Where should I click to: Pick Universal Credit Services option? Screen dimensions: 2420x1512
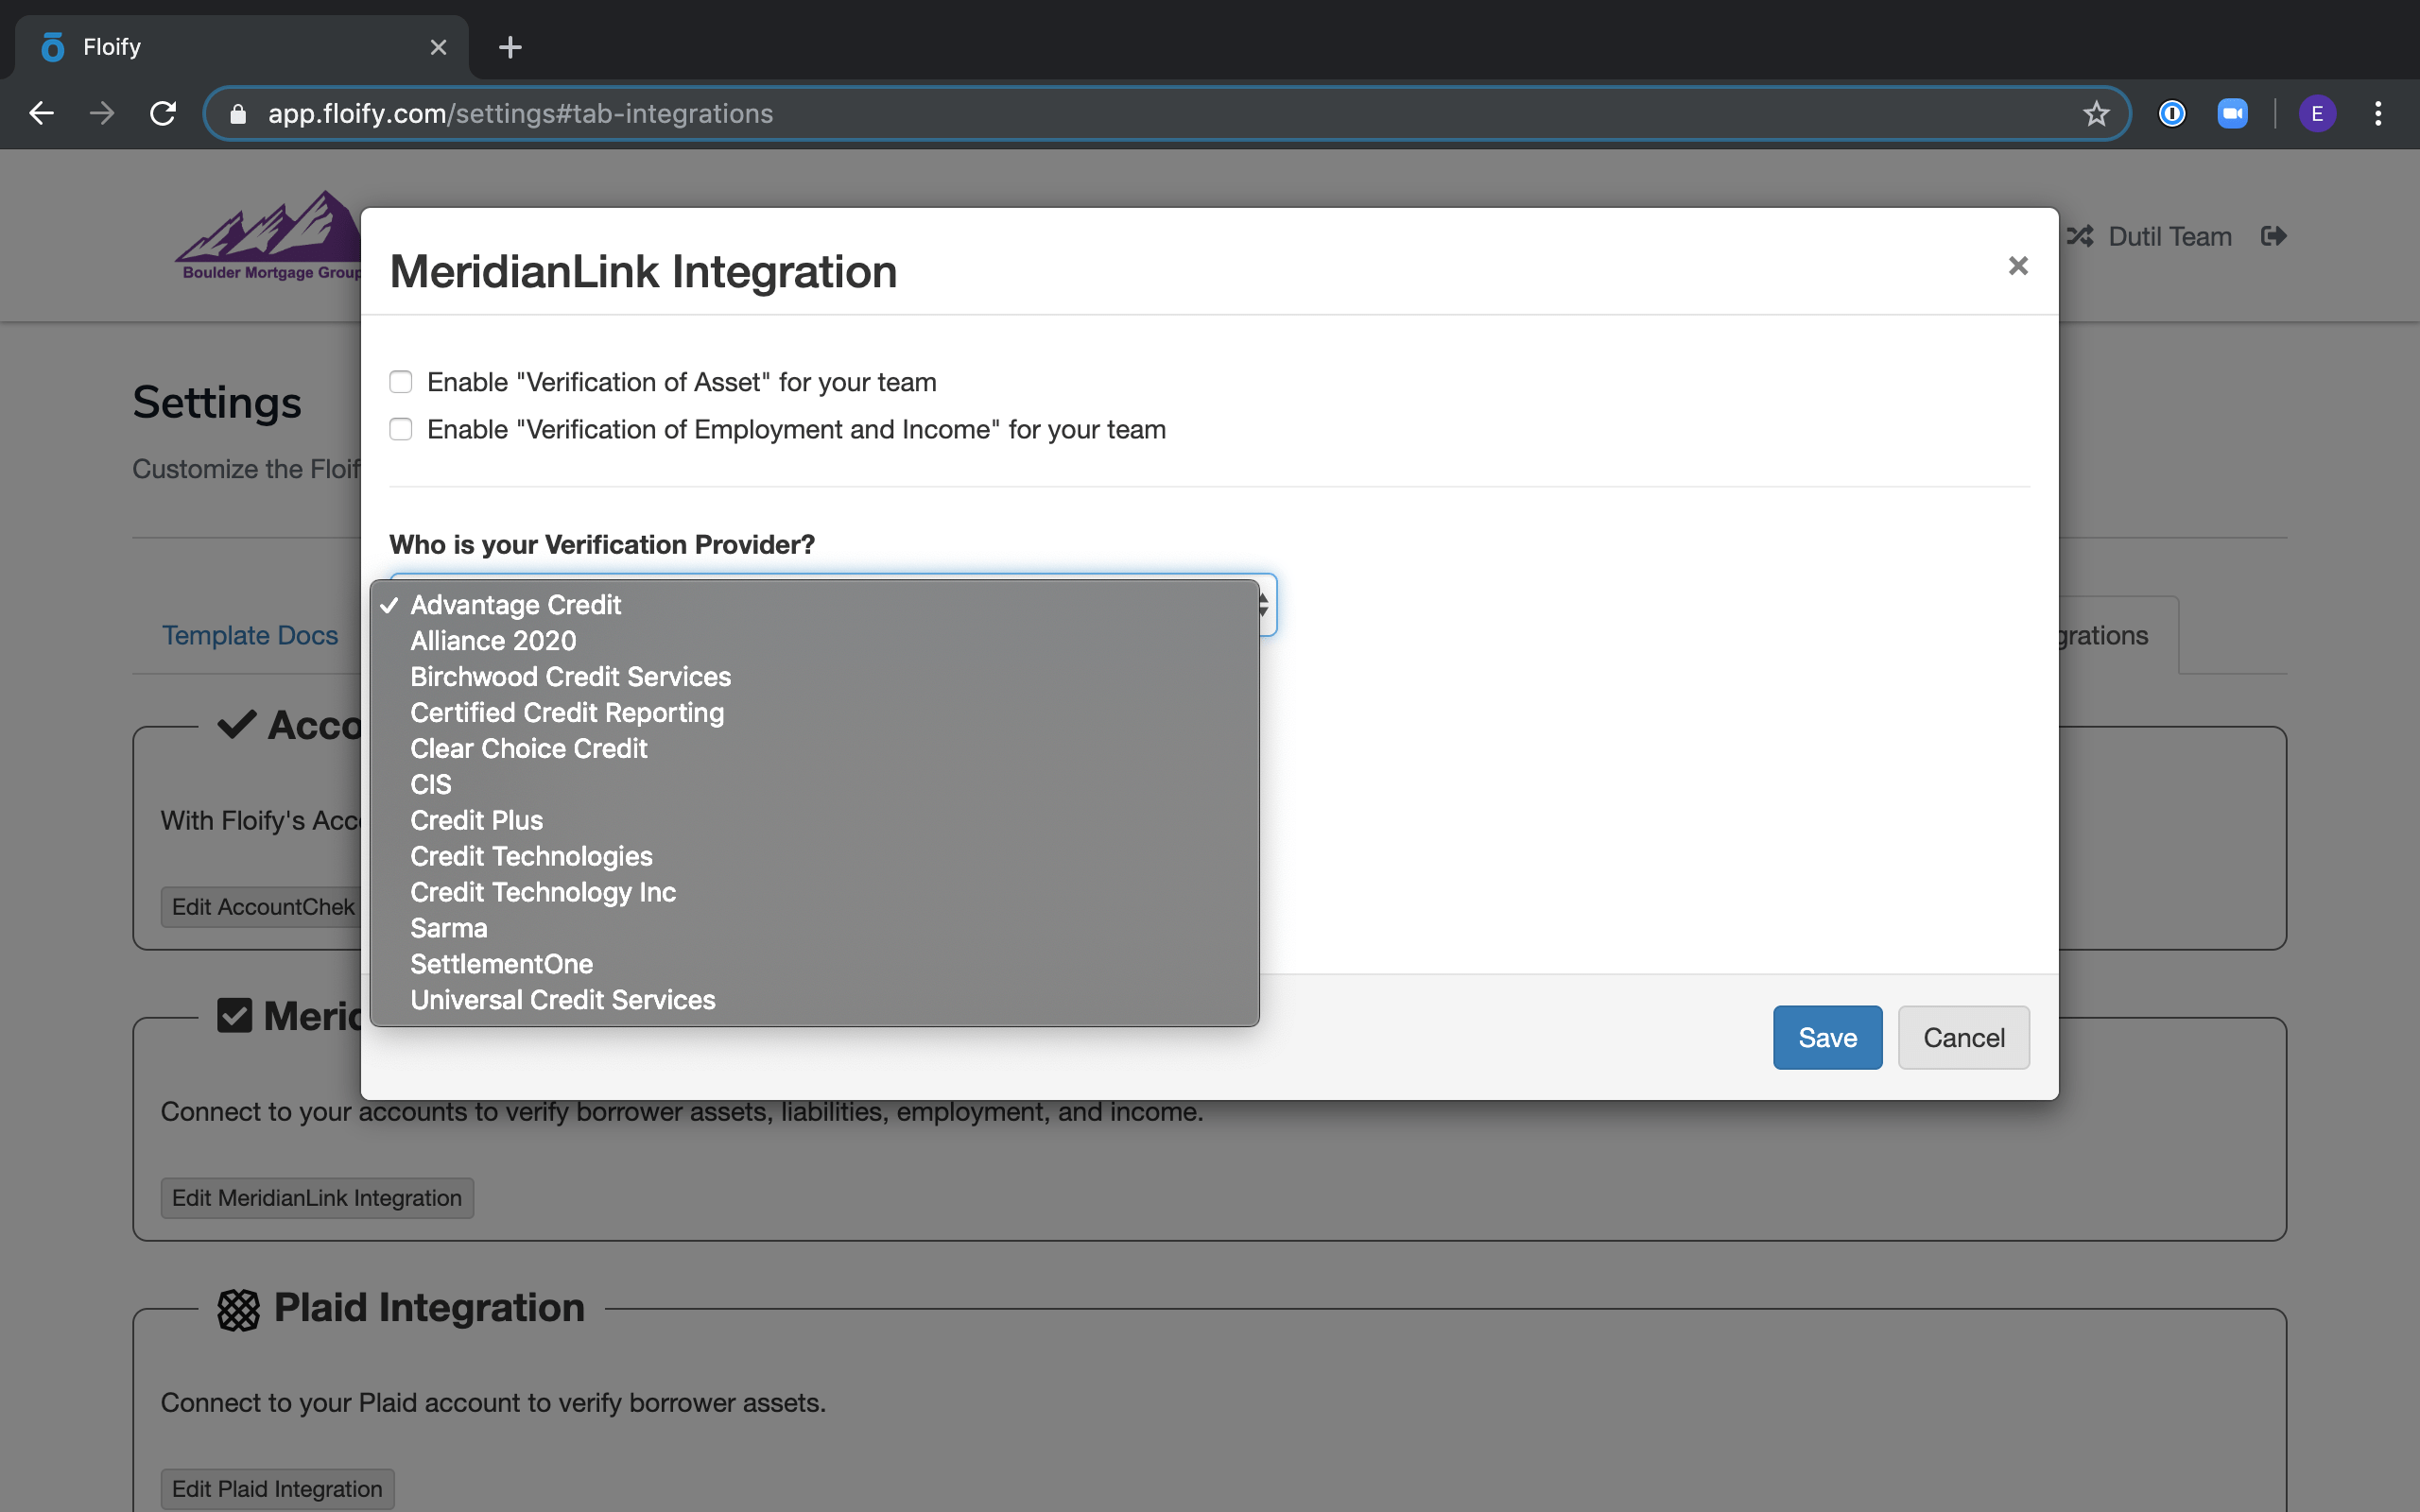(x=562, y=1000)
